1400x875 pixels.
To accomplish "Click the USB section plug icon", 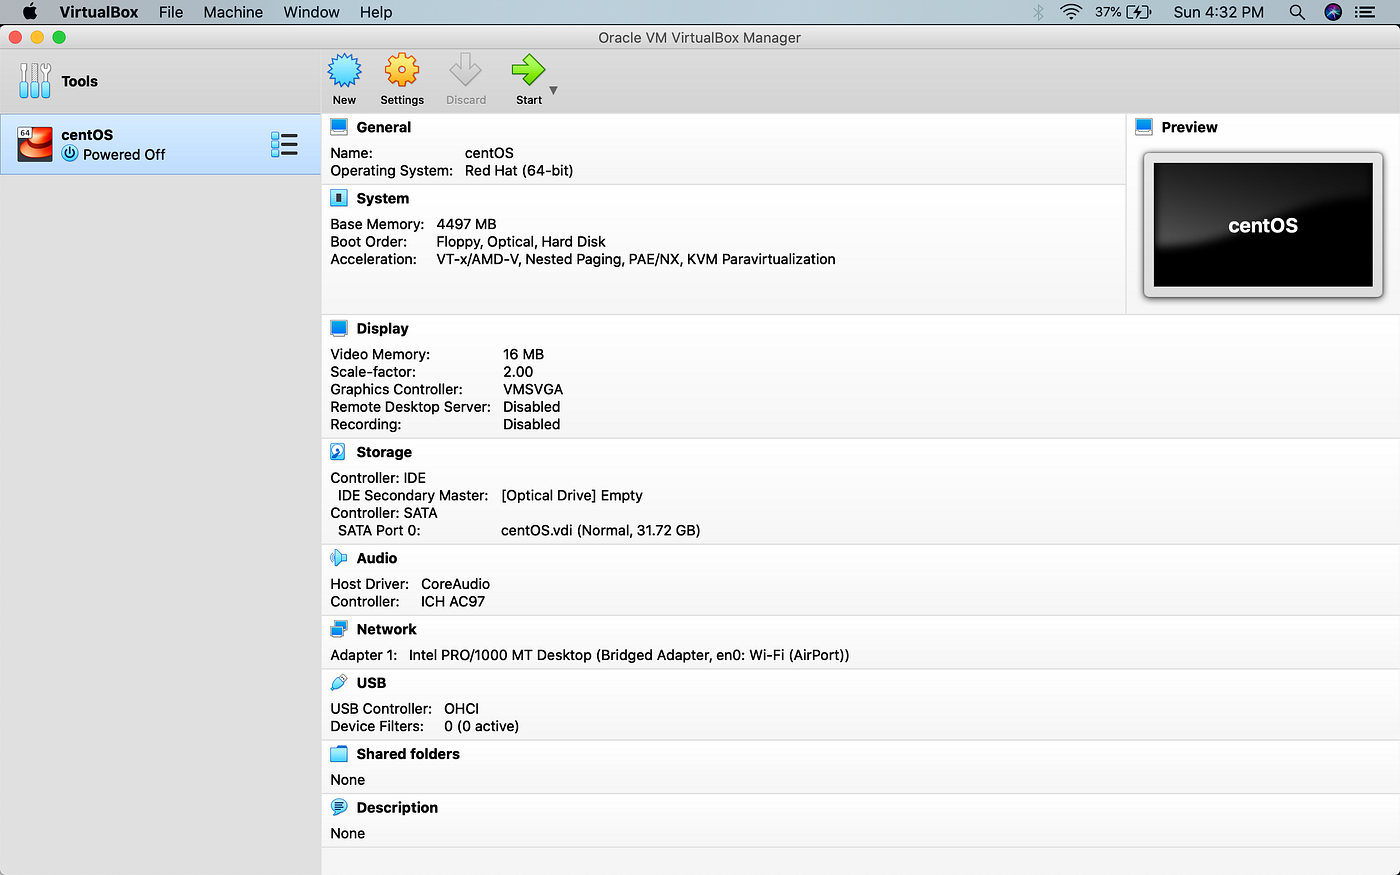I will (339, 683).
